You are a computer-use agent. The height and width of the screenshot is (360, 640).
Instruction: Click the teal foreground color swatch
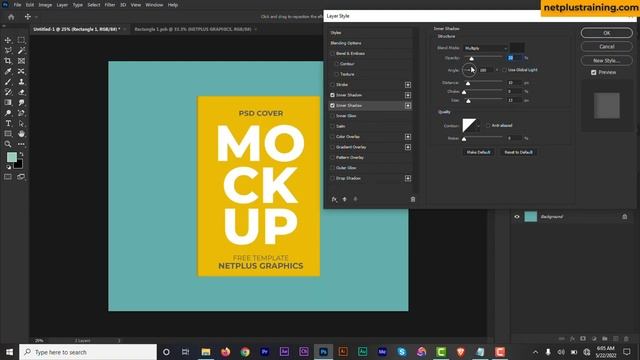(x=11, y=157)
